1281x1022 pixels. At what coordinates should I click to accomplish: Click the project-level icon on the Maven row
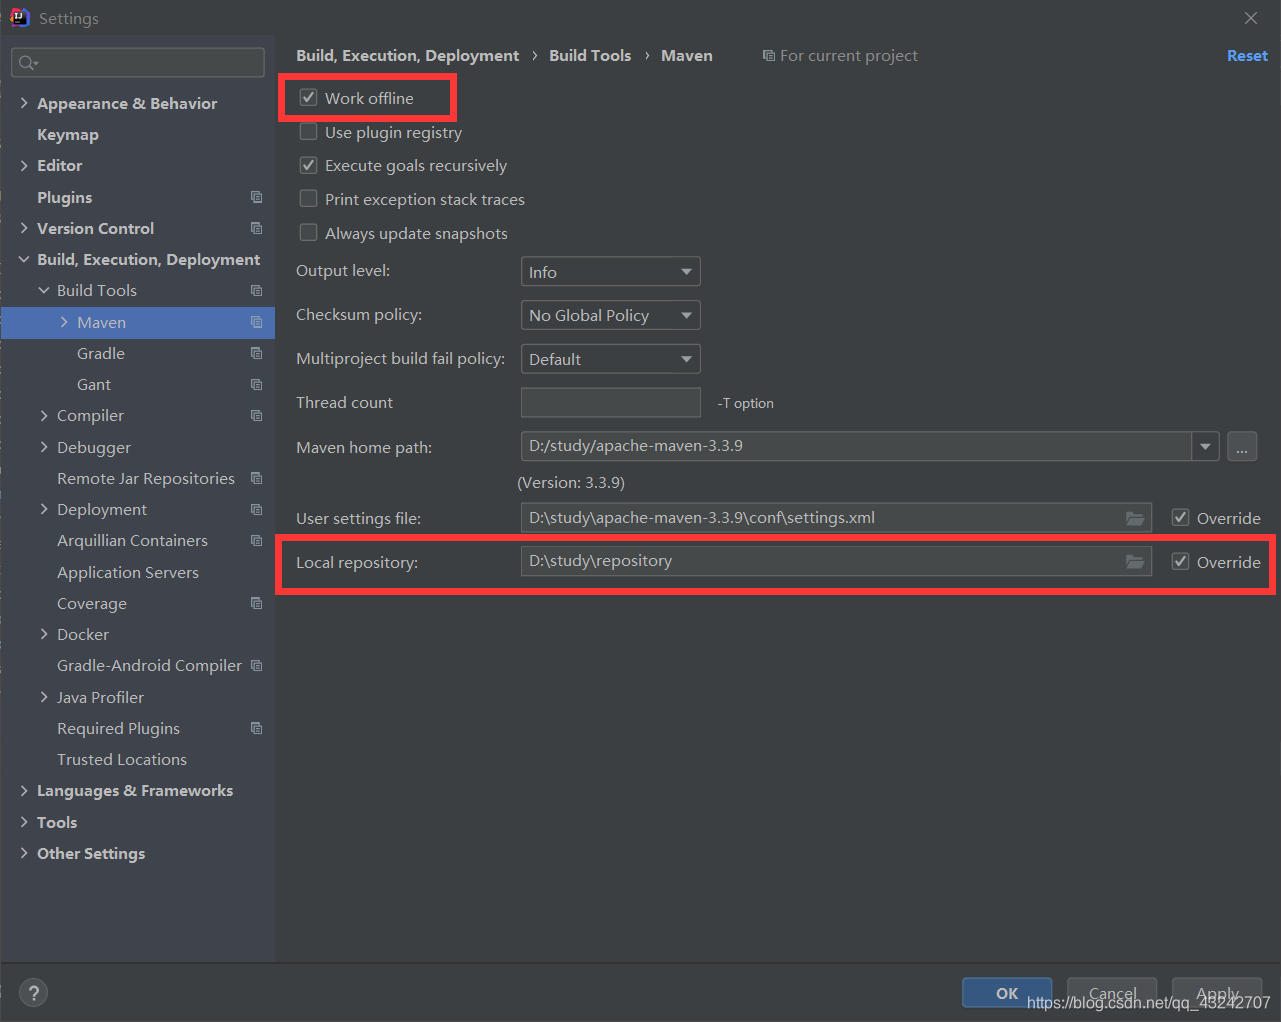click(257, 322)
